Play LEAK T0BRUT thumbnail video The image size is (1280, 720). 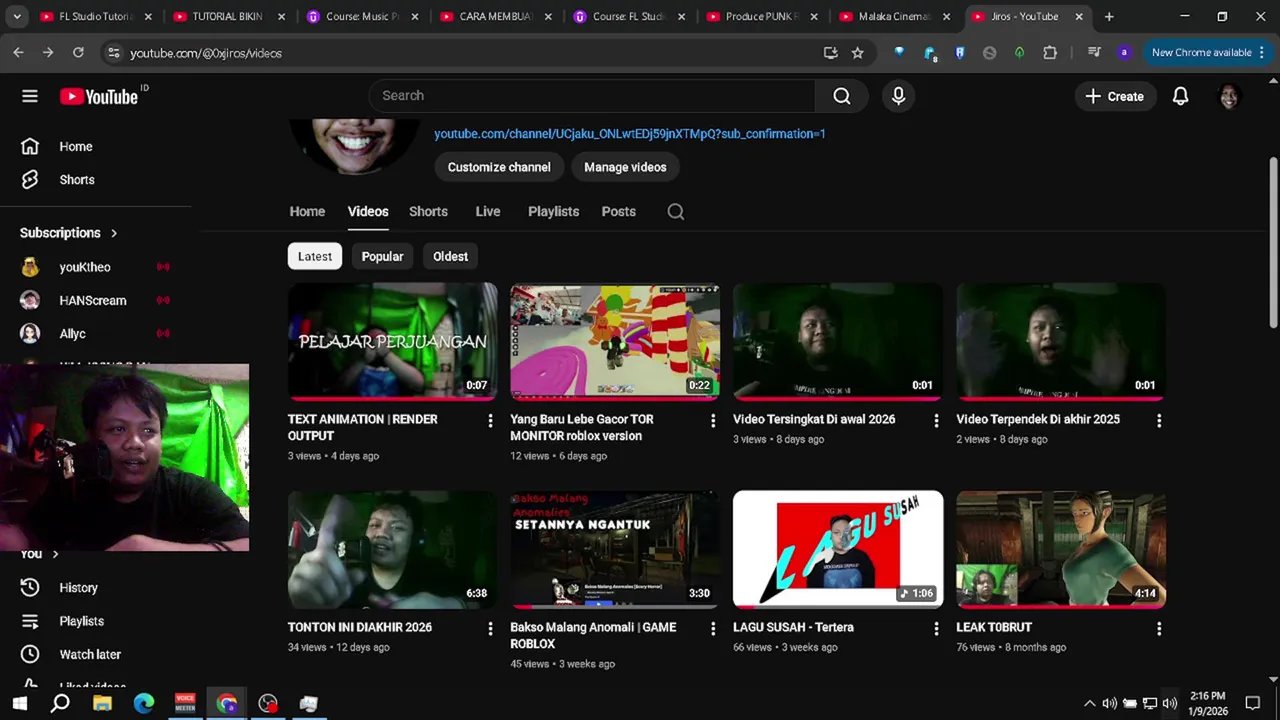click(1061, 549)
